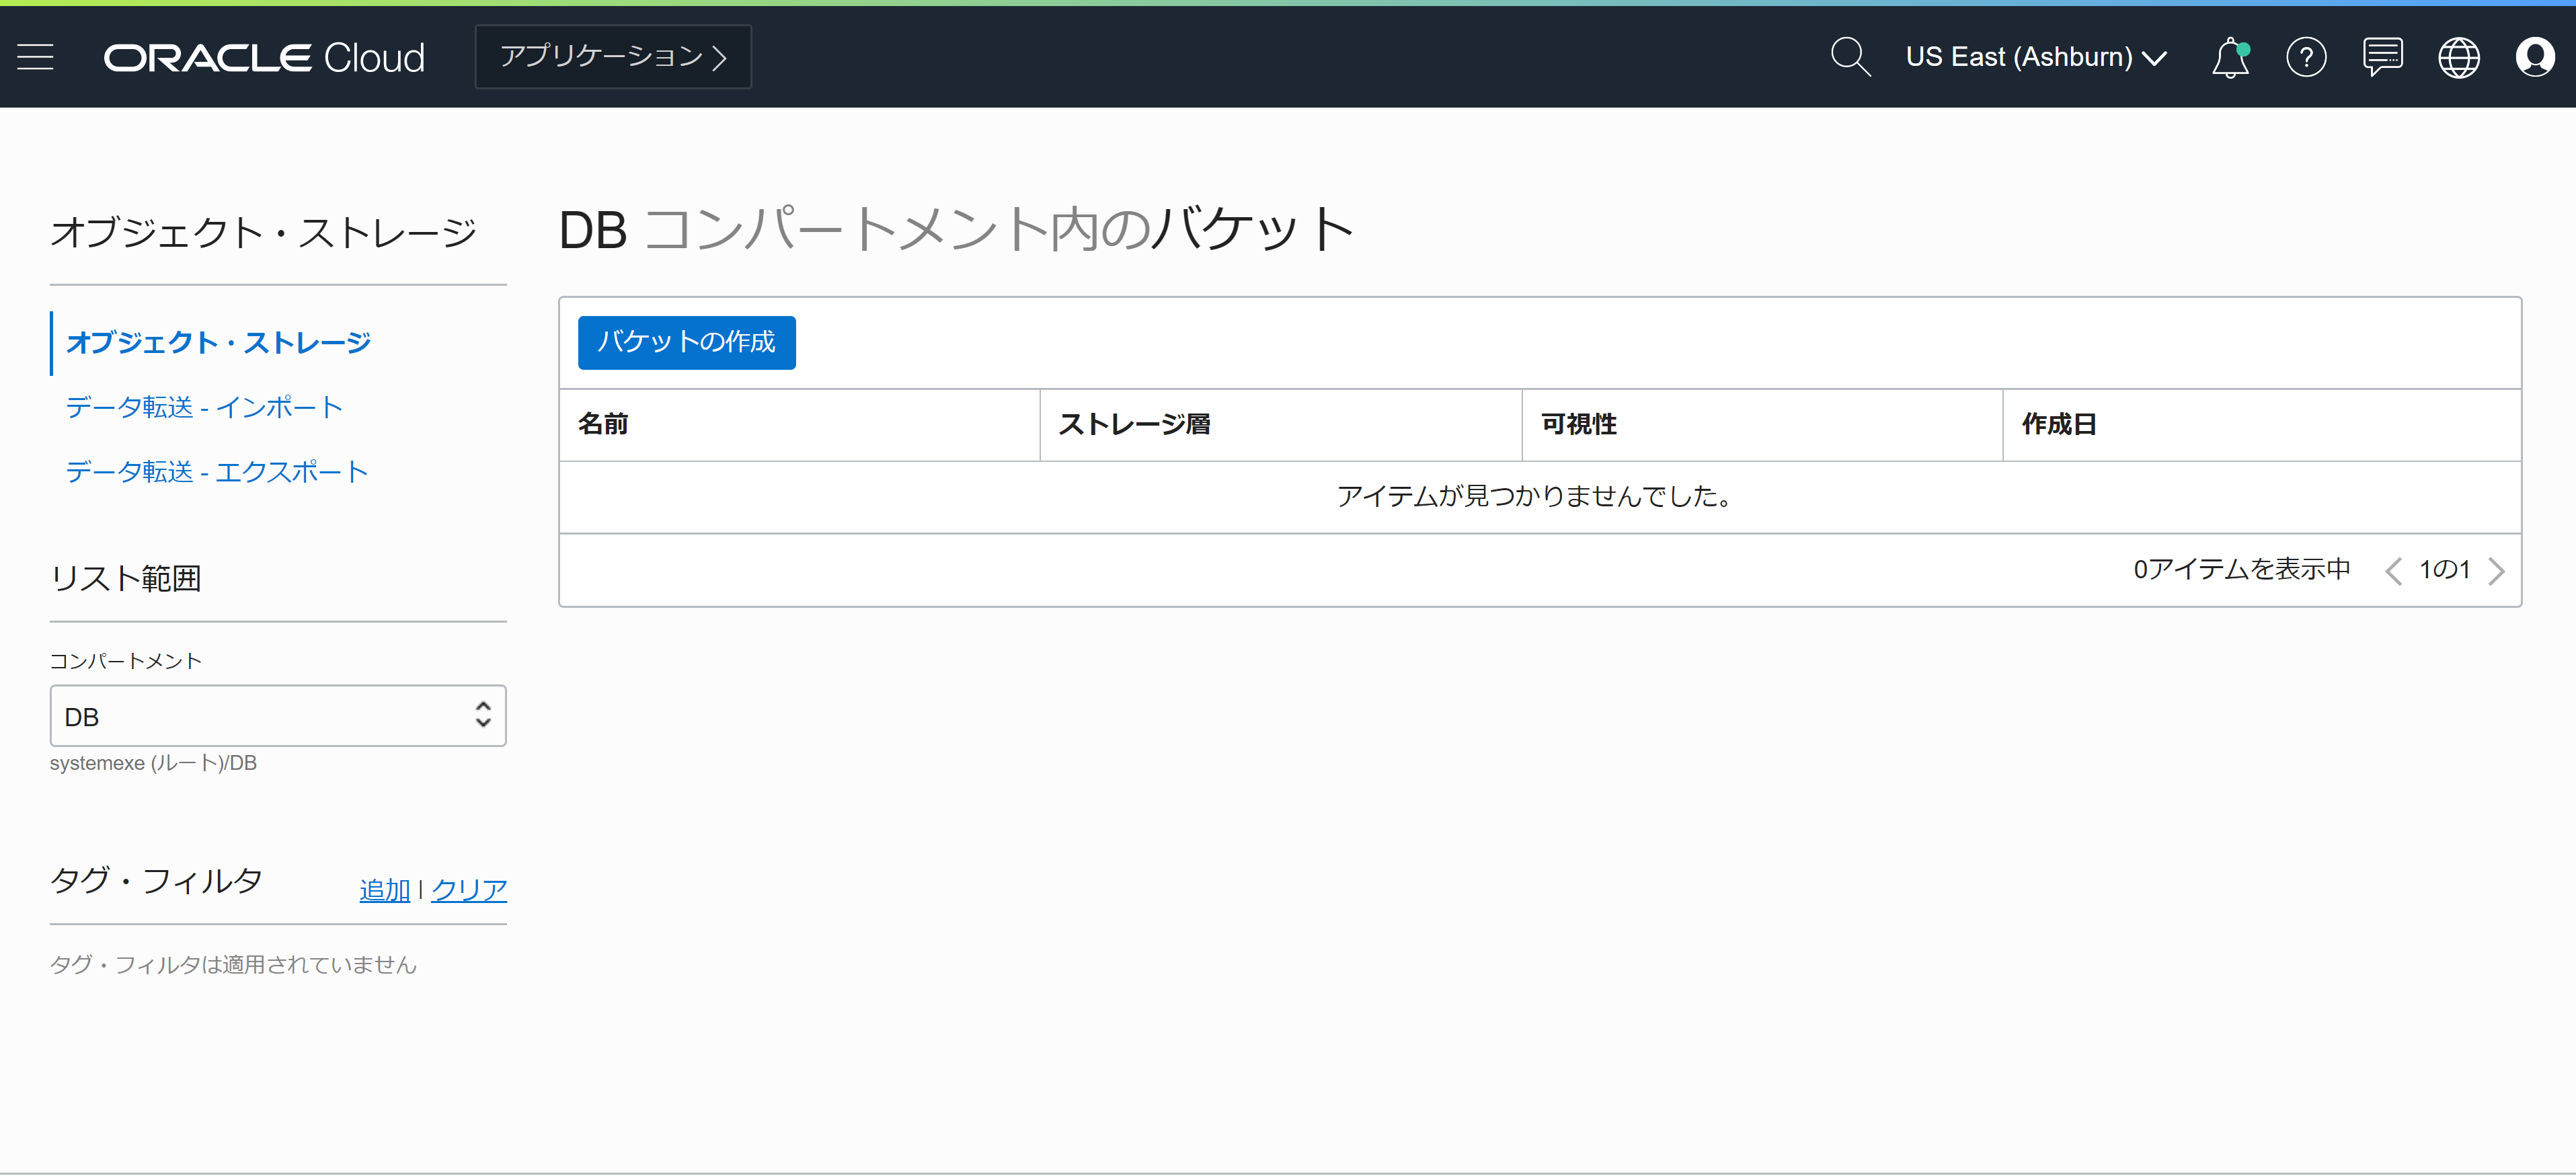Screen dimensions: 2576x1176
Task: Go to previous page arrow
Action: click(x=2393, y=570)
